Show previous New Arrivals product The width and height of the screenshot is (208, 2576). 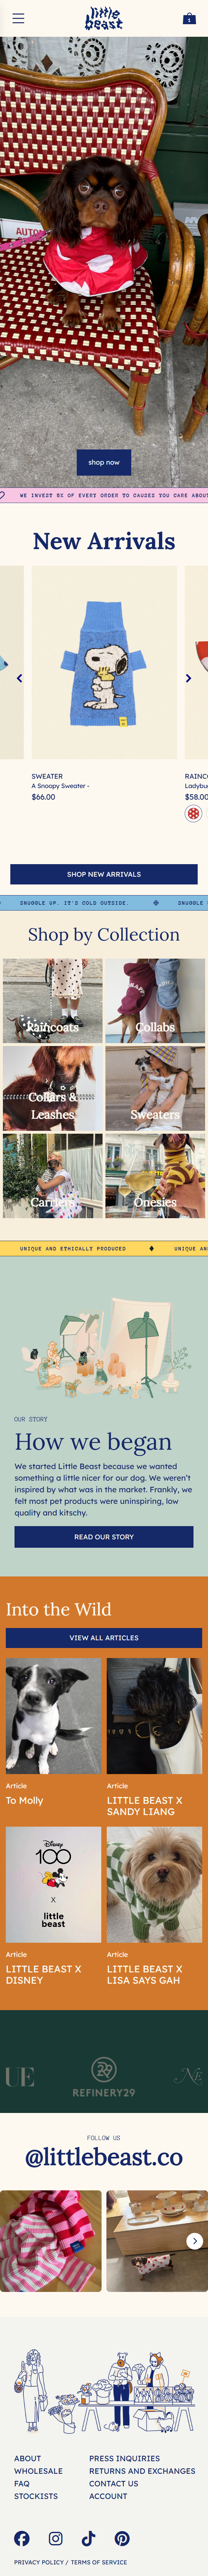coord(19,678)
